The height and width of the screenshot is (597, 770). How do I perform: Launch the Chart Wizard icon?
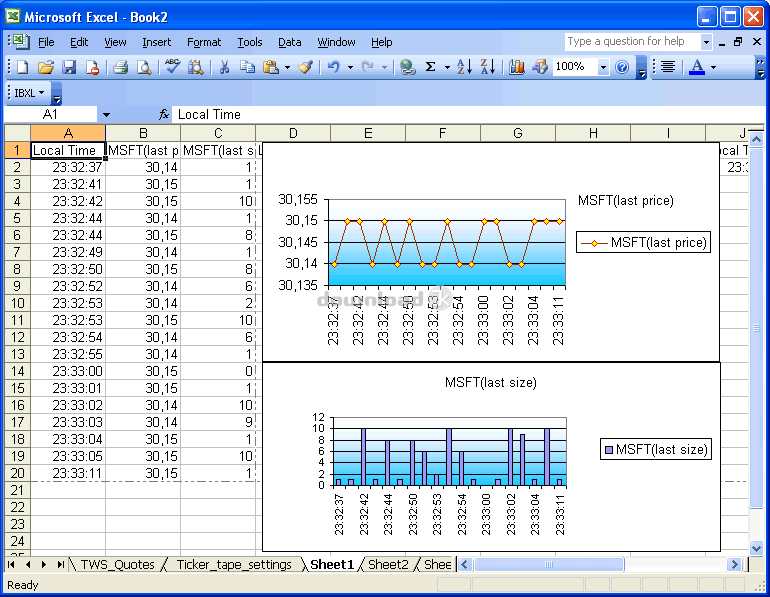[516, 67]
